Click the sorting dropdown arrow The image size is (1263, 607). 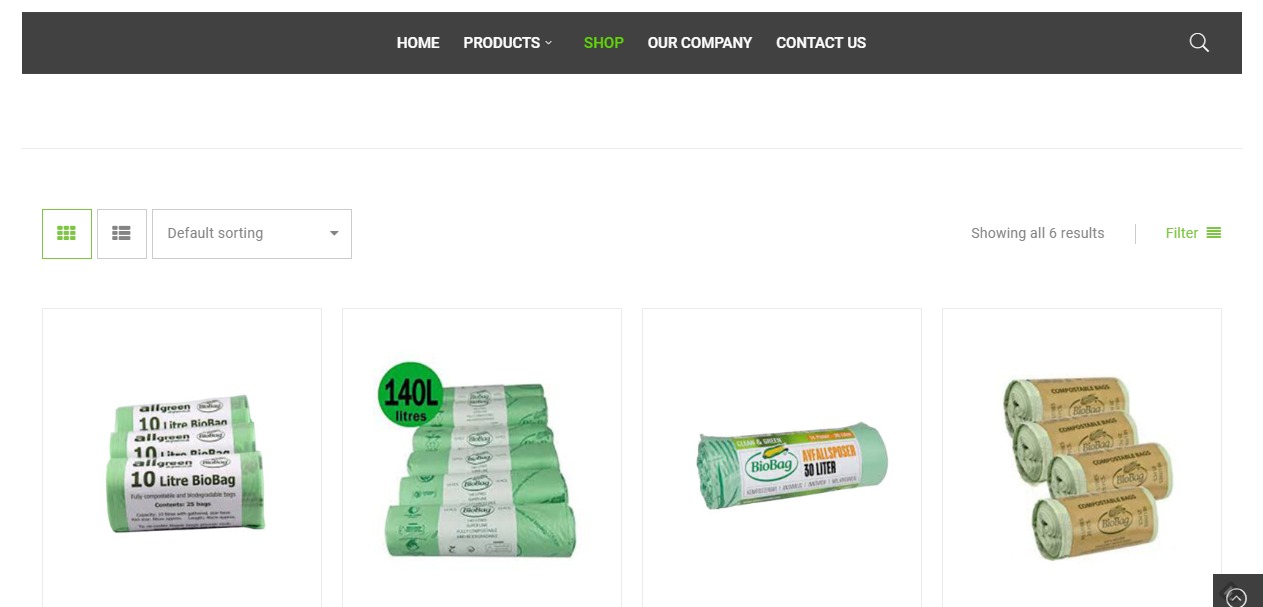click(334, 234)
